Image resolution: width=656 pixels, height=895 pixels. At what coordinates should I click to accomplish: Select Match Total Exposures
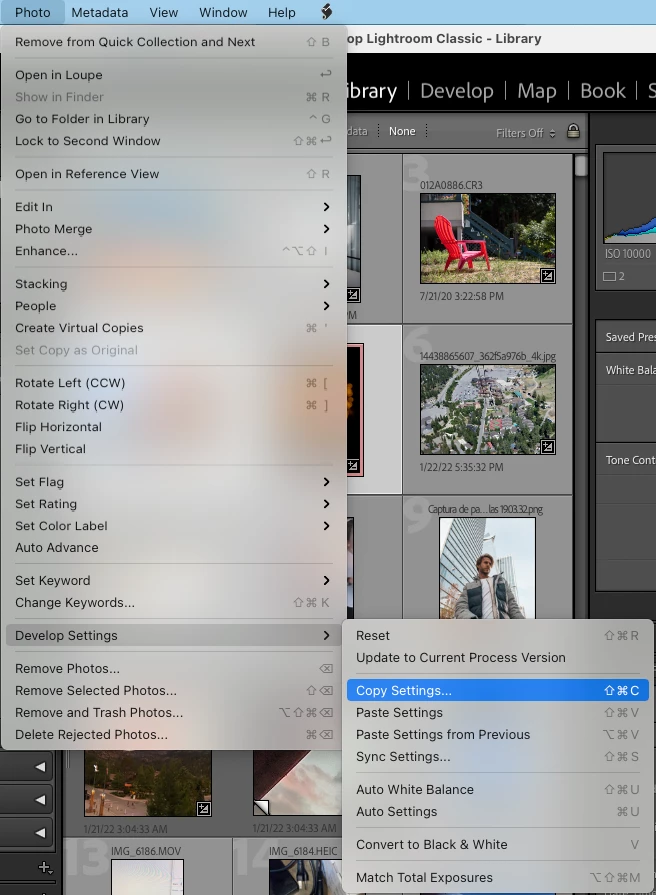point(497,877)
